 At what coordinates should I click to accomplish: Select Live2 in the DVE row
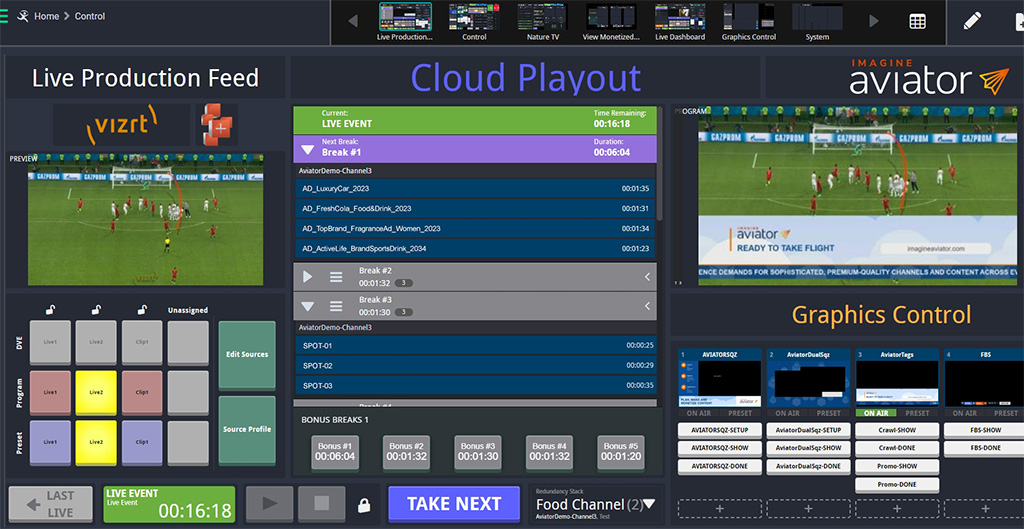[x=96, y=342]
